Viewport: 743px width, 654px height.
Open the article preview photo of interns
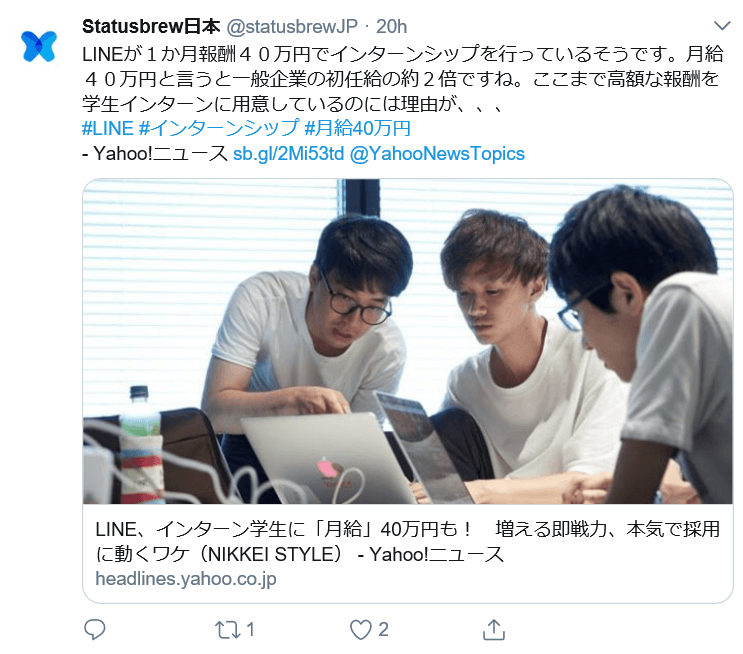[408, 341]
